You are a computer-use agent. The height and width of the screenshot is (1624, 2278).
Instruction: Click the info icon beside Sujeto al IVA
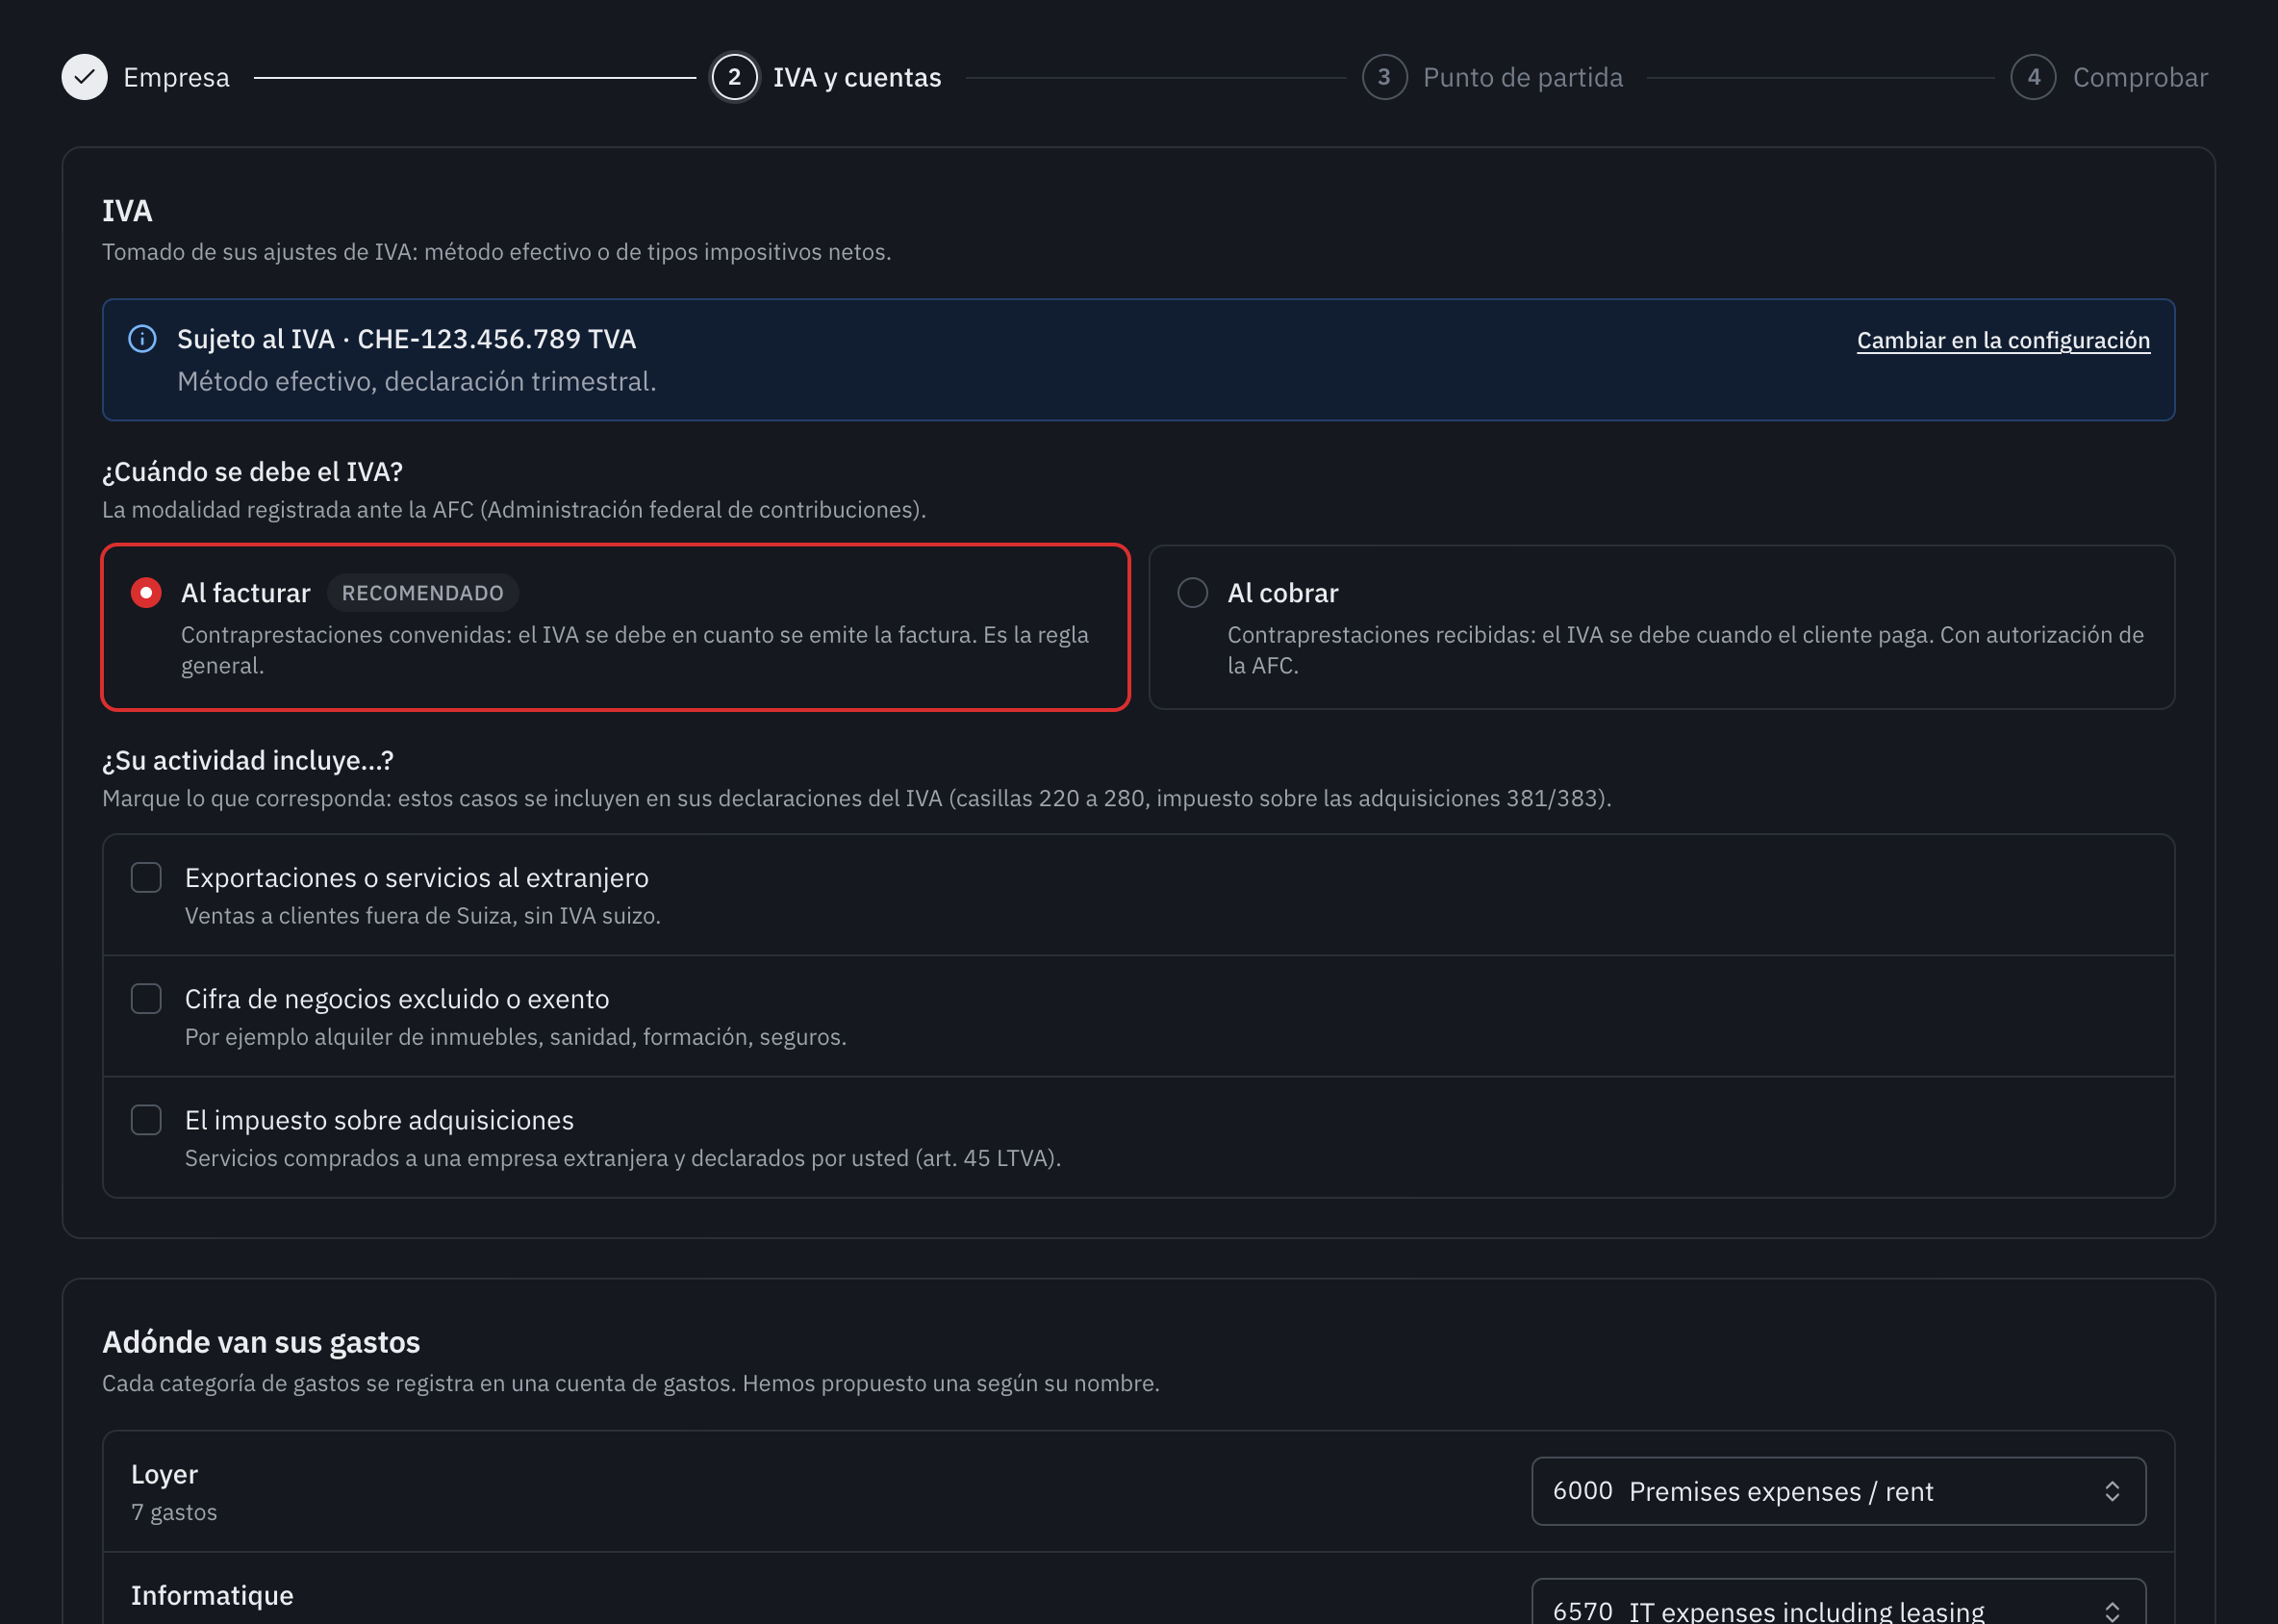(143, 339)
